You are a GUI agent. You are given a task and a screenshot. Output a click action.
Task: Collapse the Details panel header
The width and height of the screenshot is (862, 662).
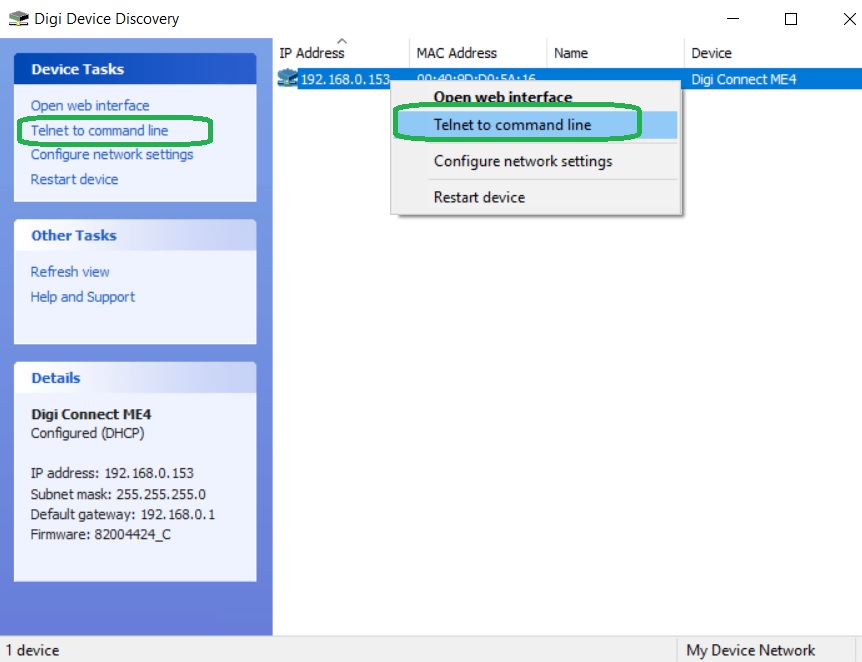pyautogui.click(x=135, y=378)
